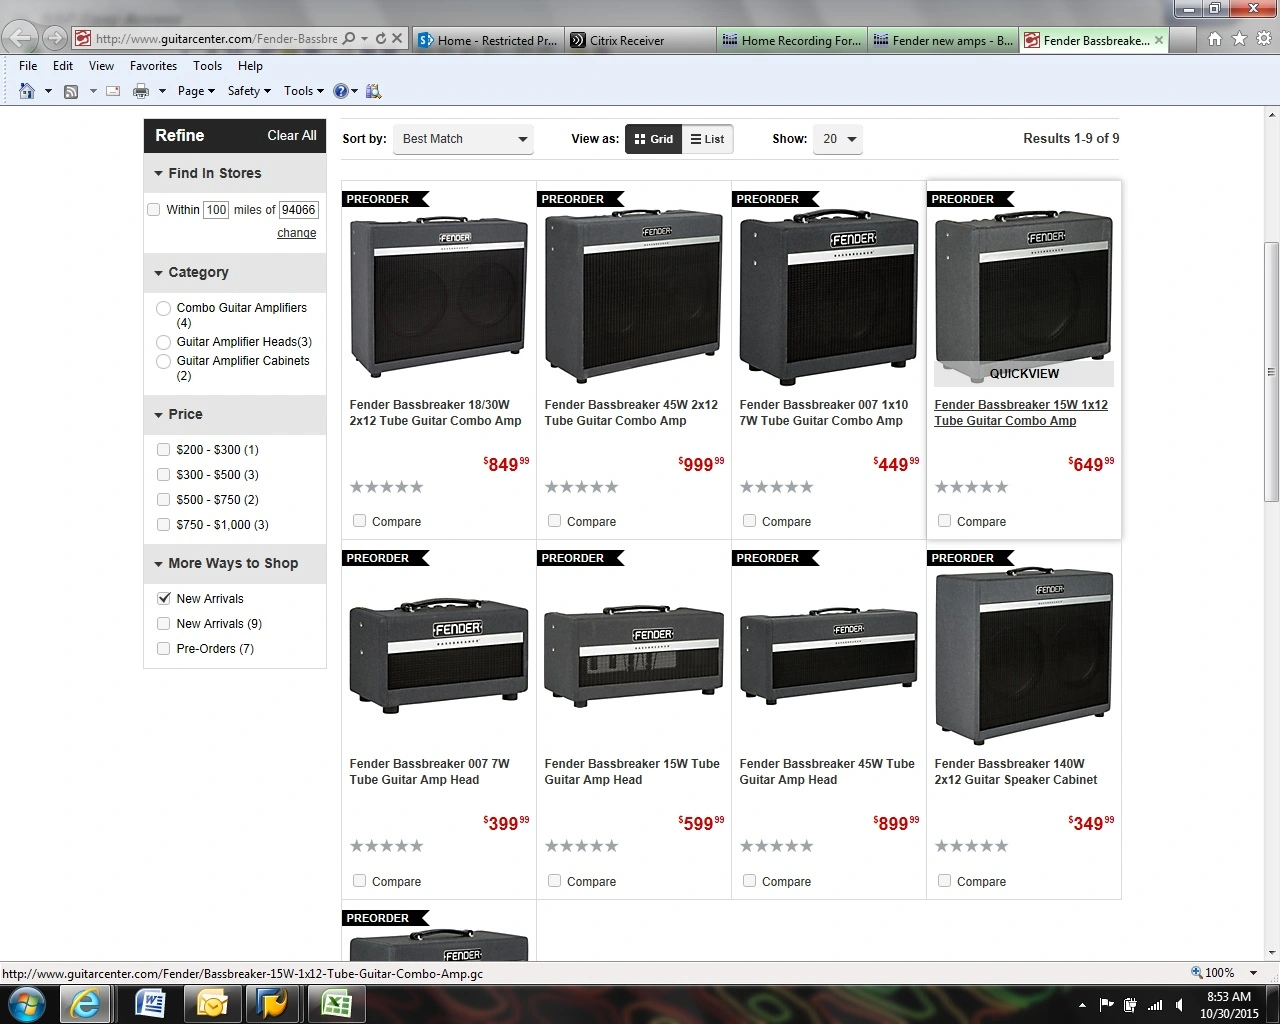Select Combo Guitar Amplifiers category
1280x1024 pixels.
(x=164, y=309)
